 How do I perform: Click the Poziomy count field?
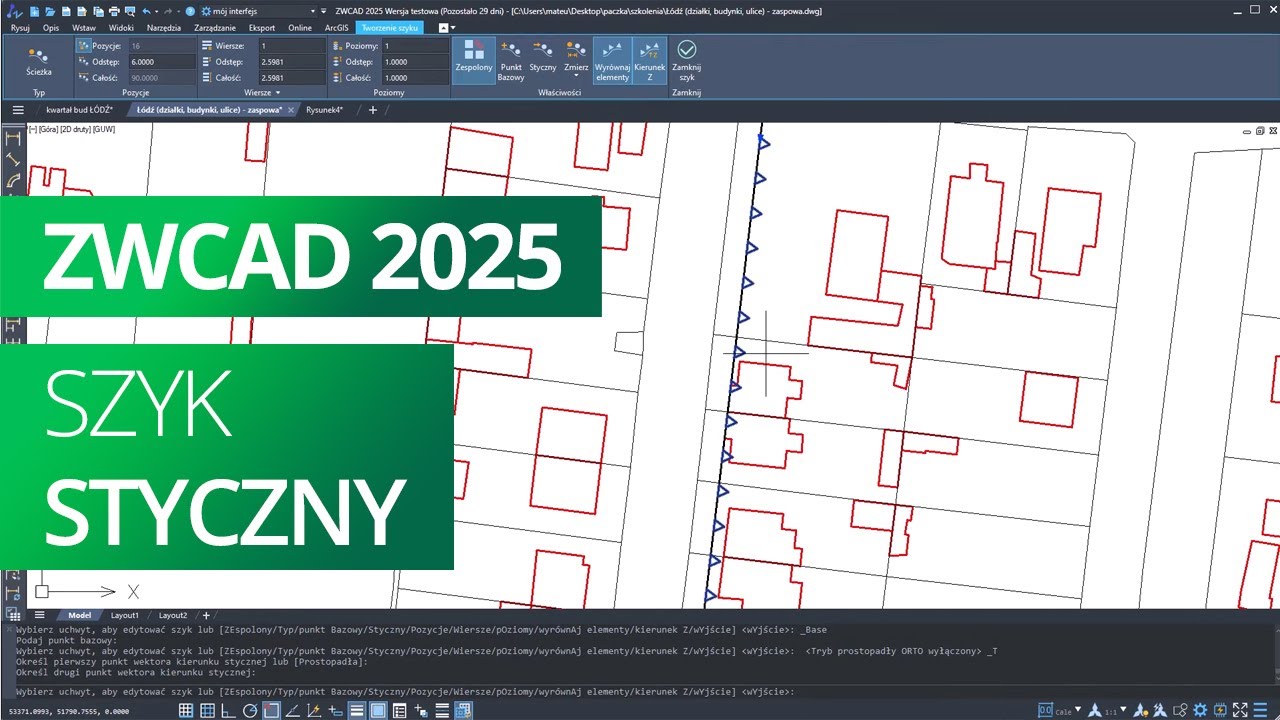coord(415,46)
